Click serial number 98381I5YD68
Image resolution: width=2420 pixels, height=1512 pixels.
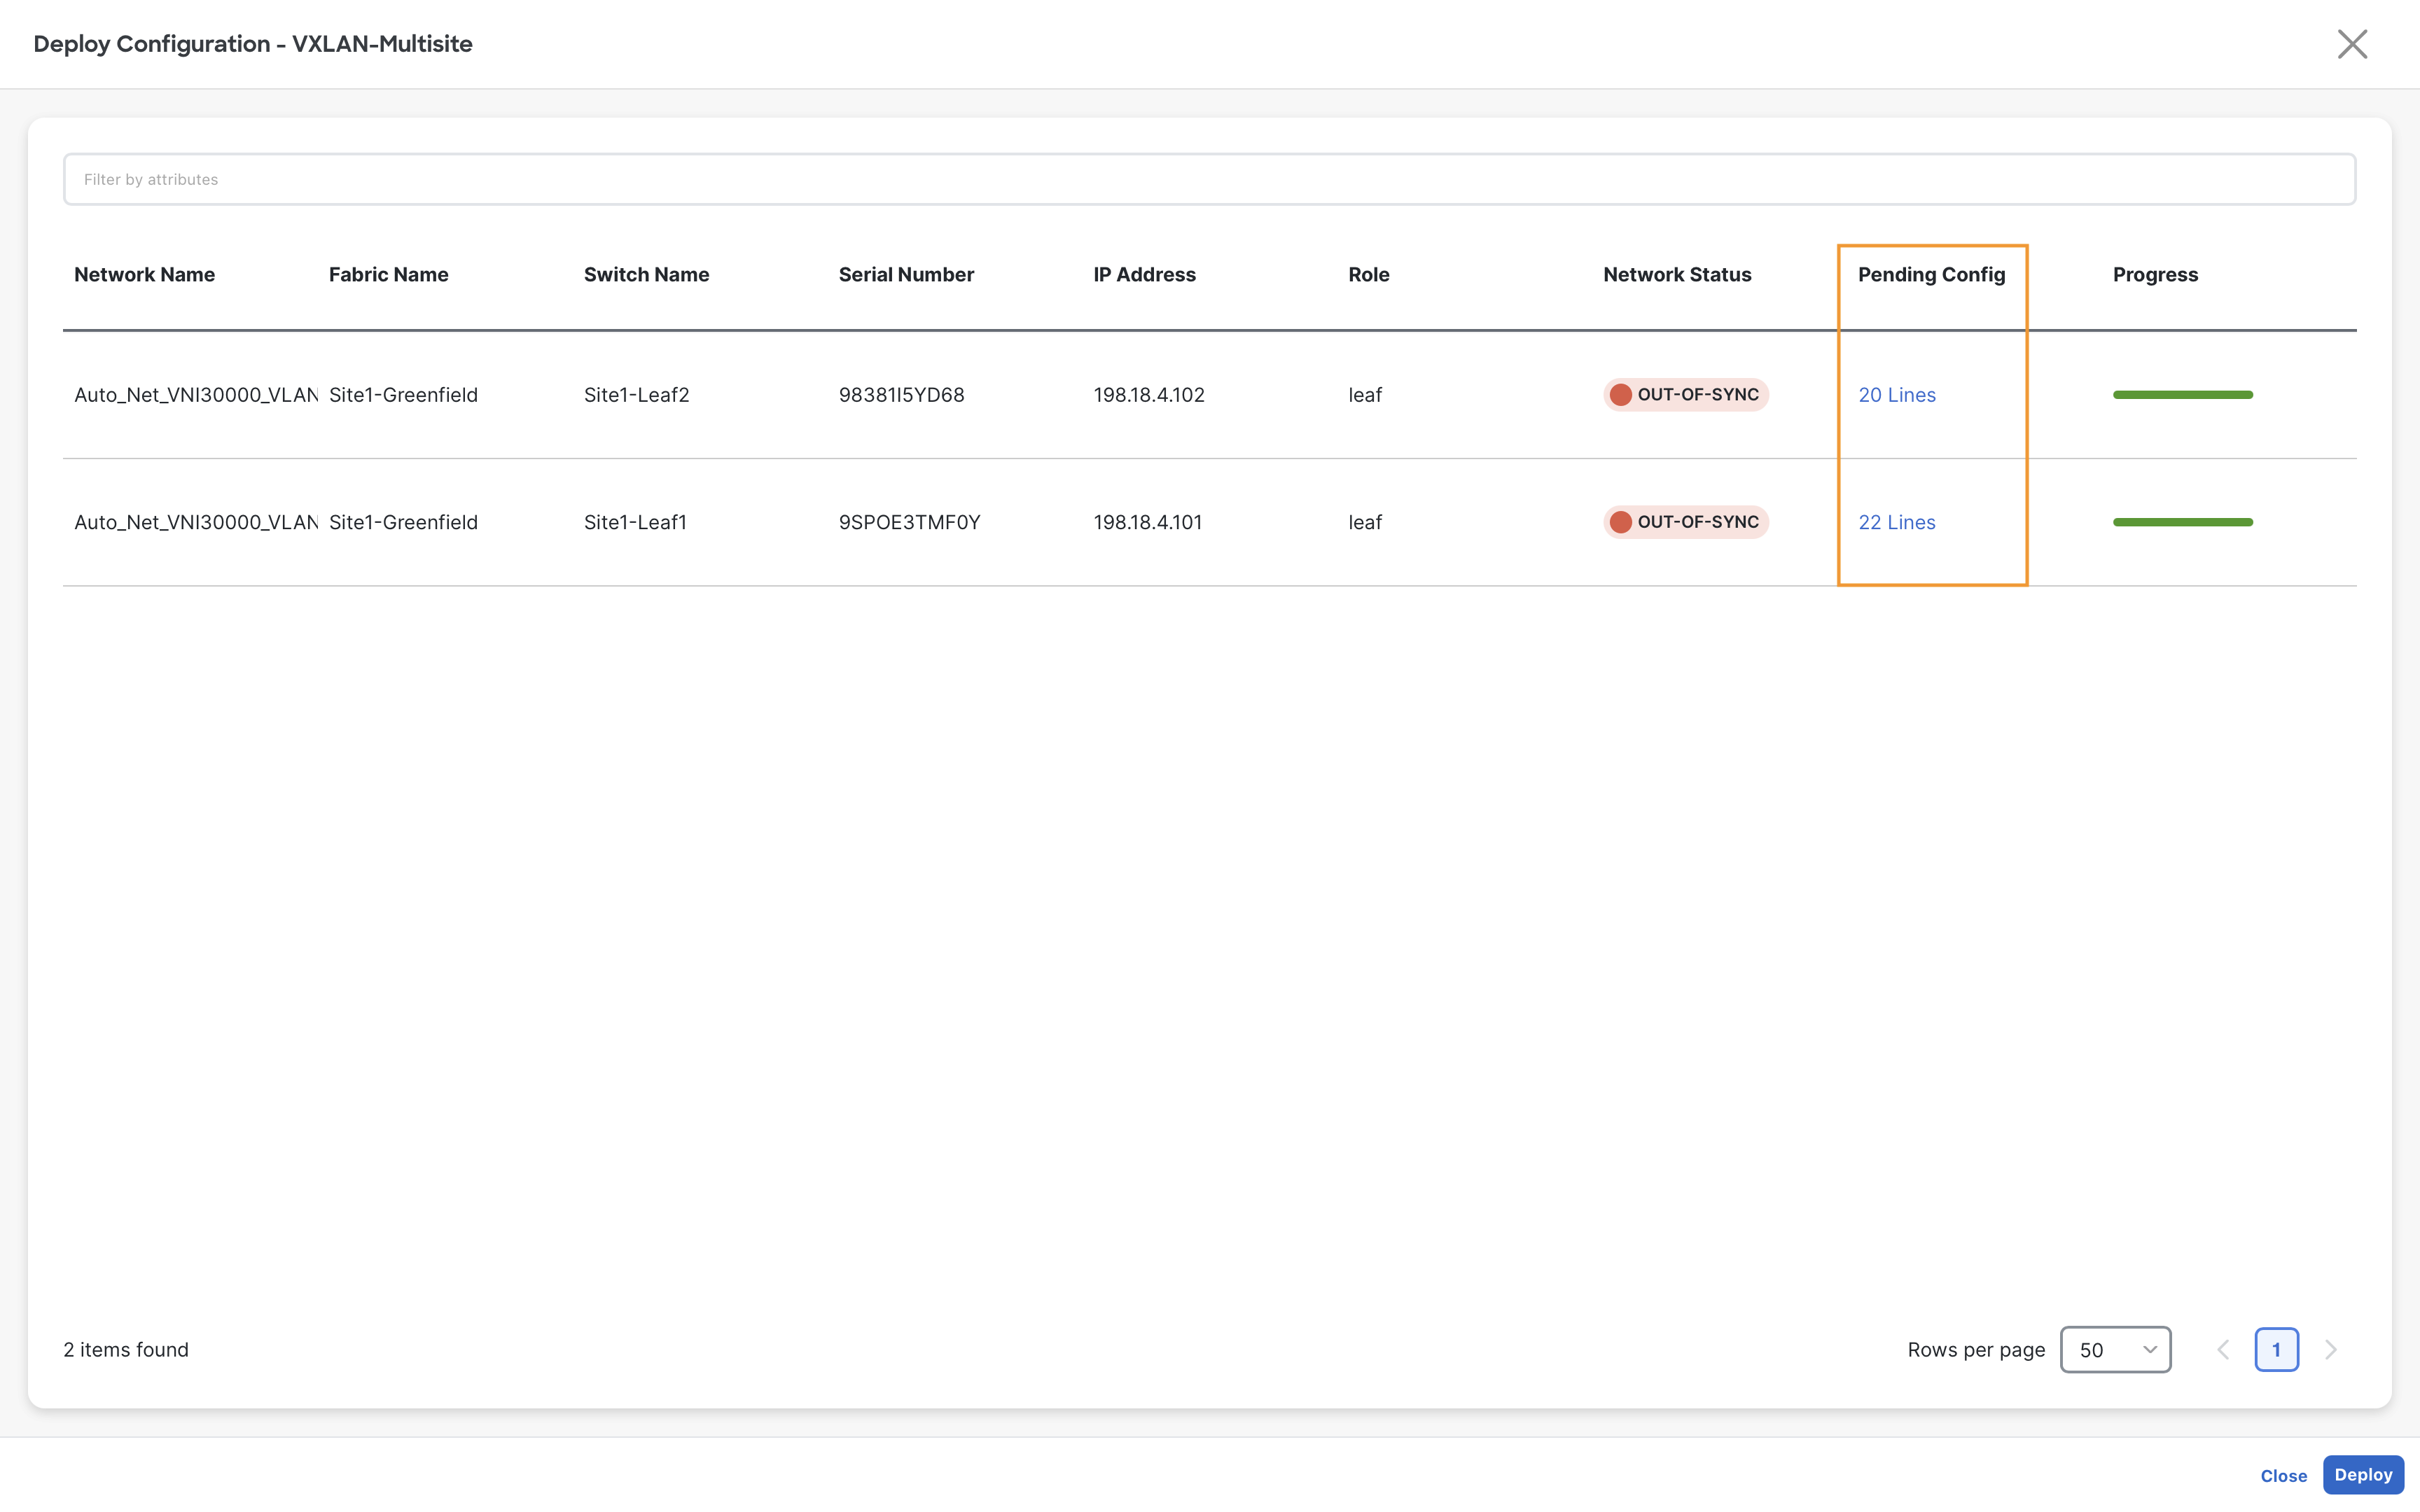[x=901, y=395]
